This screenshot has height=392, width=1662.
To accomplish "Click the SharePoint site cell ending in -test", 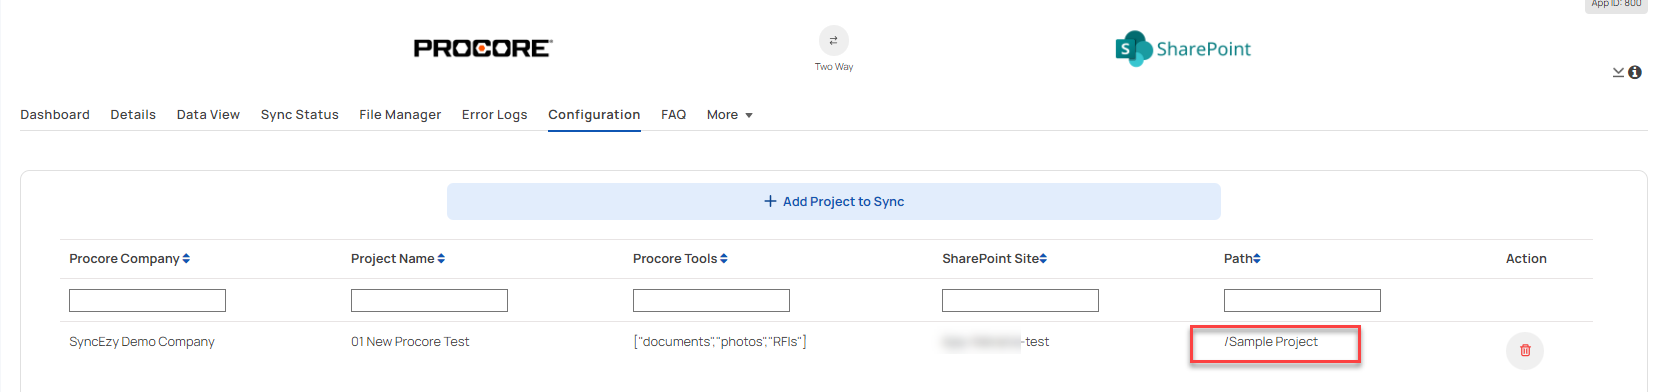I will 996,342.
